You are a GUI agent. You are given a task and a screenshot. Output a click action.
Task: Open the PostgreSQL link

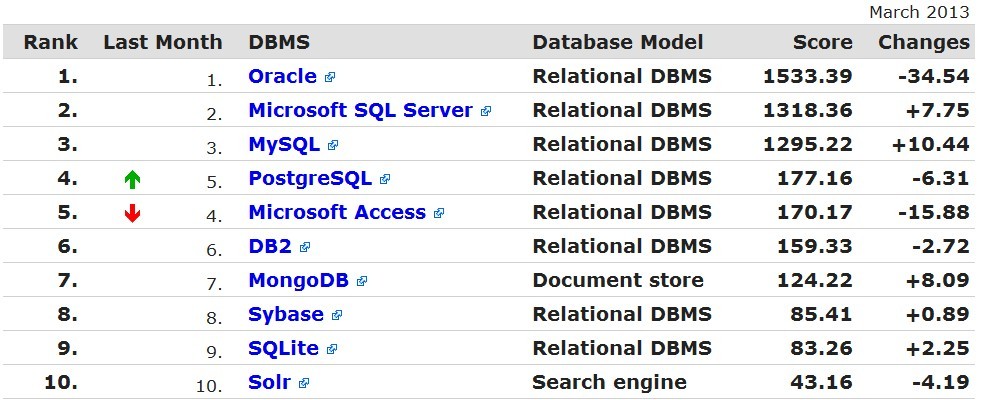coord(310,178)
